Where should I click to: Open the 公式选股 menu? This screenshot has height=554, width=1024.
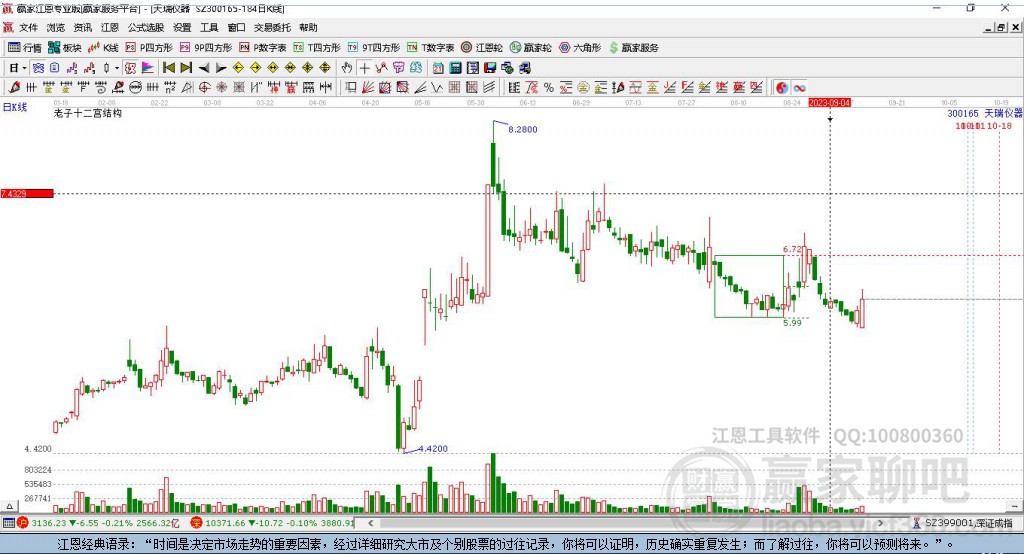(x=146, y=27)
